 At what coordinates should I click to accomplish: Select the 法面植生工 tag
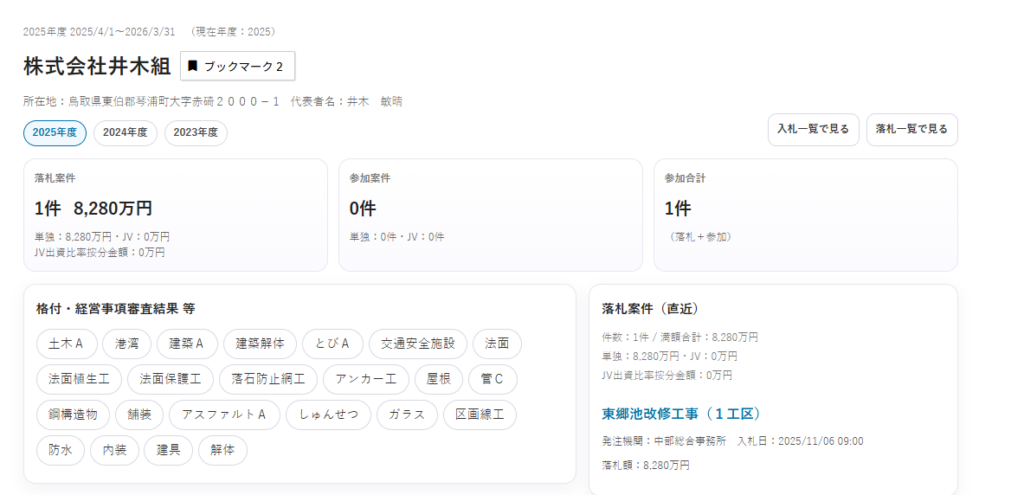[x=79, y=379]
